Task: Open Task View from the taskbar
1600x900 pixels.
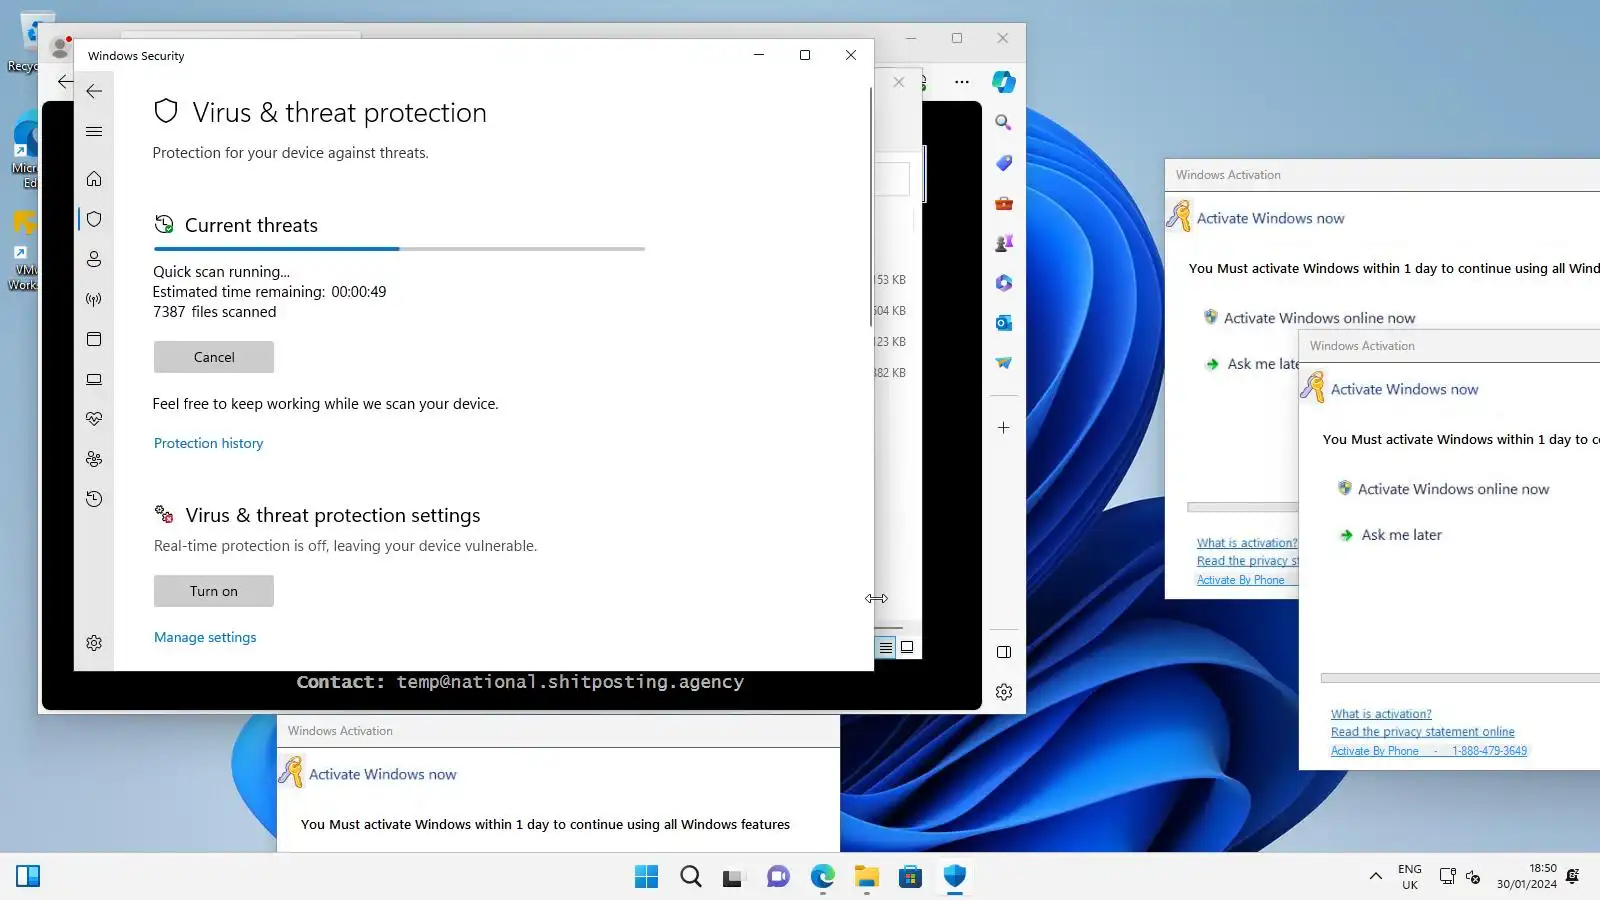Action: [x=734, y=877]
